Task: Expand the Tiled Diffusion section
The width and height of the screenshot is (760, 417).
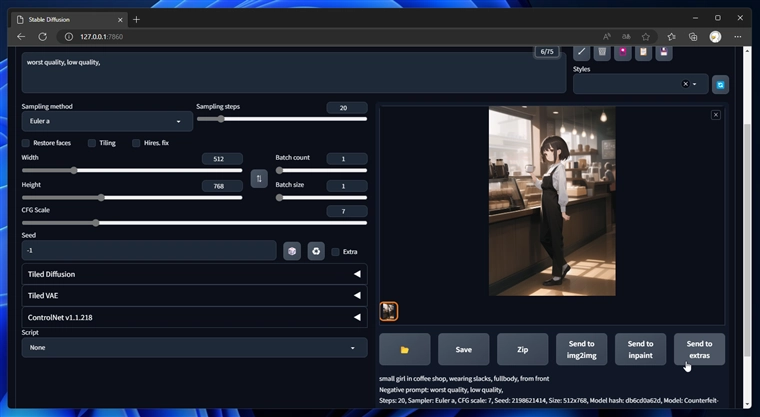Action: point(194,274)
